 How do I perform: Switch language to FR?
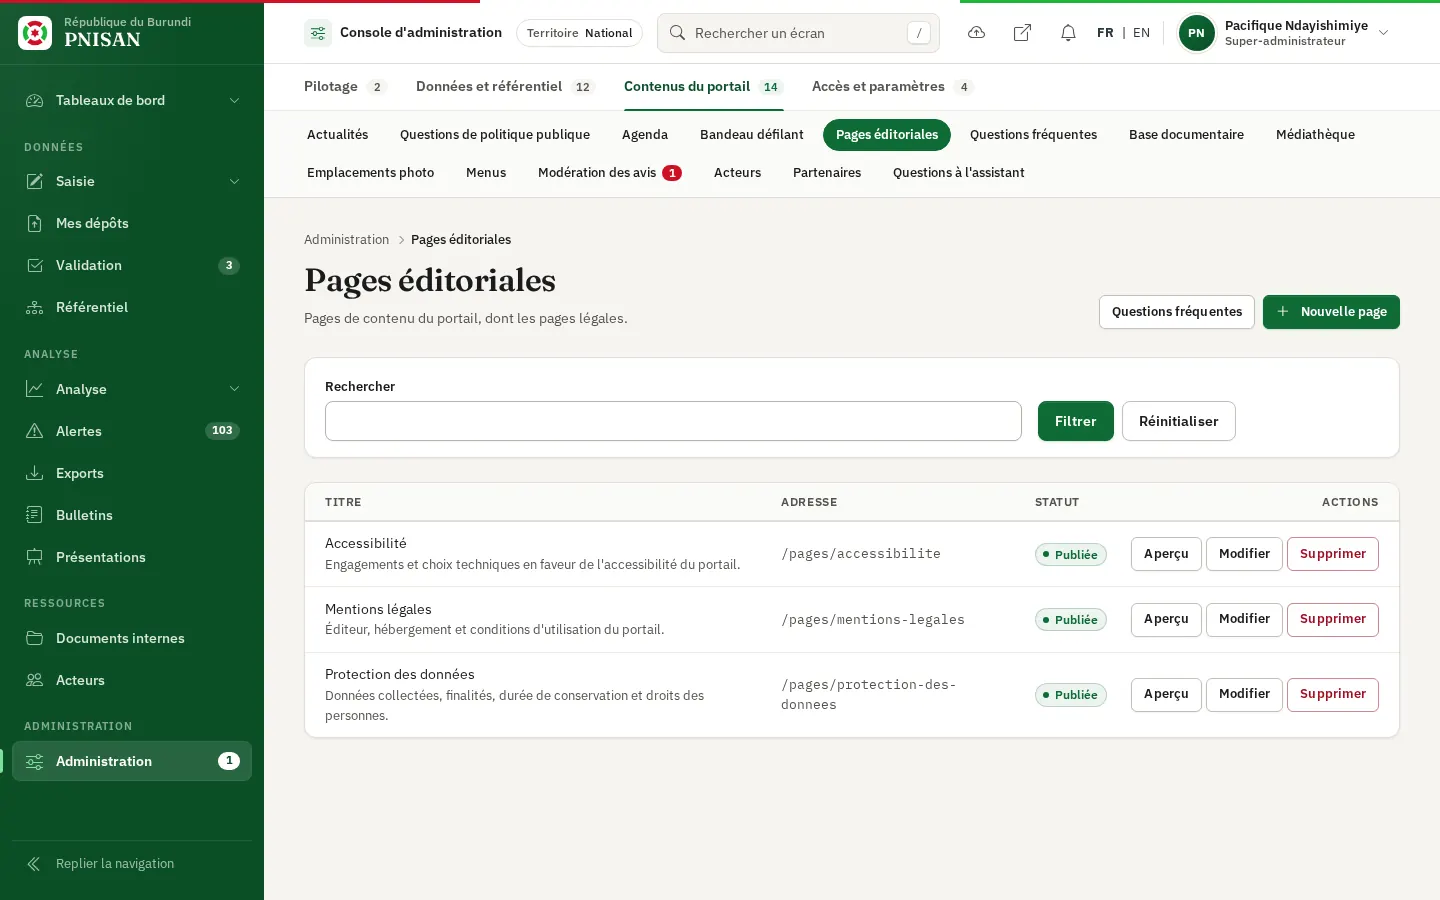click(x=1105, y=33)
